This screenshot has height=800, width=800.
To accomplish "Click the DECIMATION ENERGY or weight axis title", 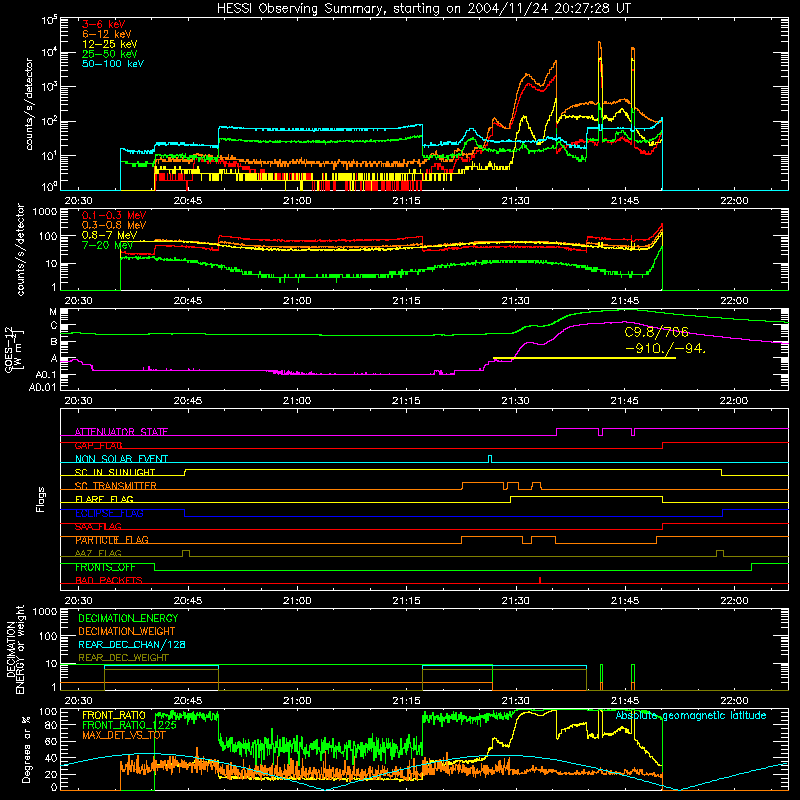I will tap(15, 649).
